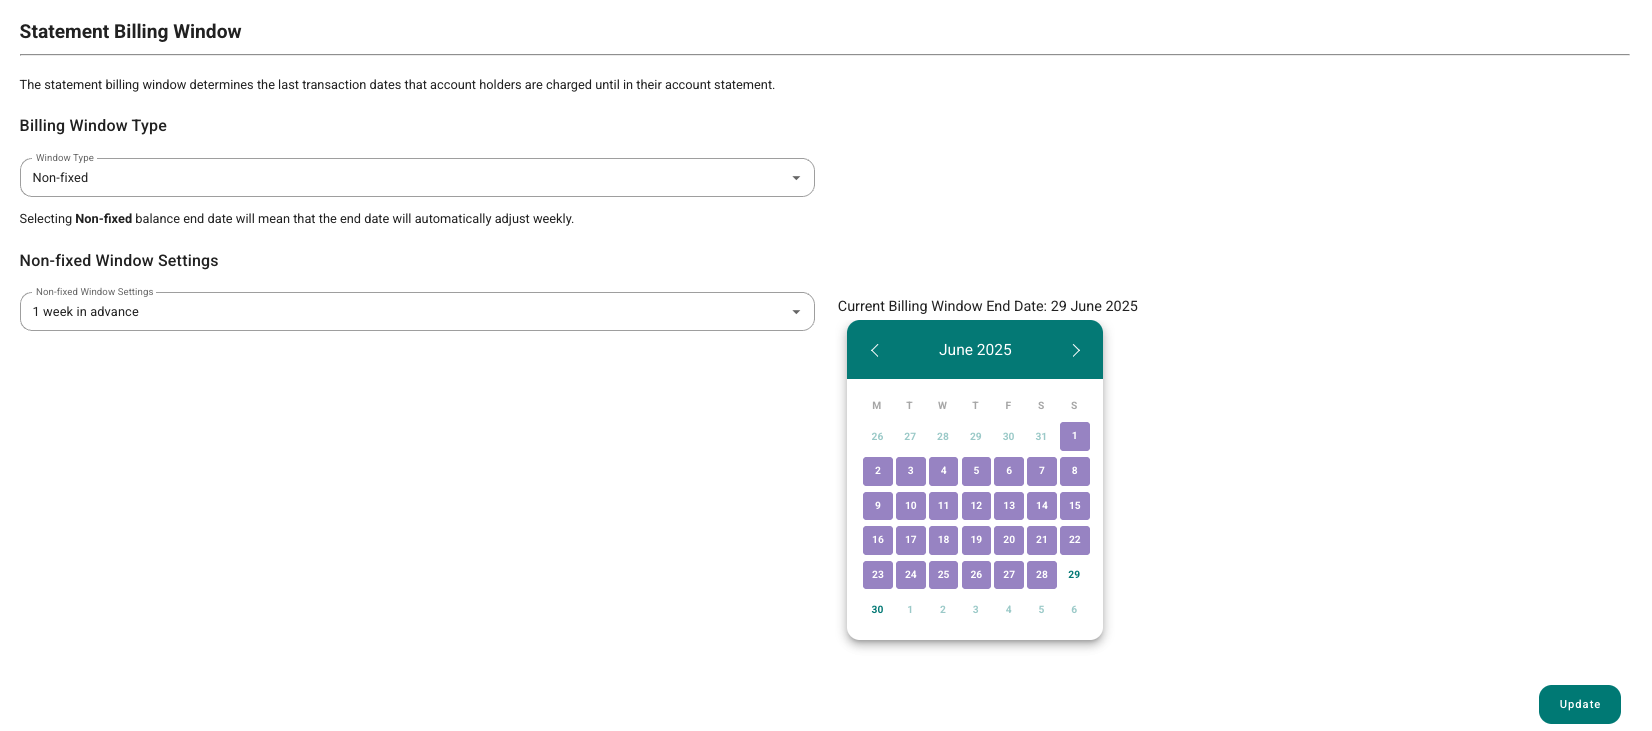Select June 22 on the calendar

[1074, 540]
